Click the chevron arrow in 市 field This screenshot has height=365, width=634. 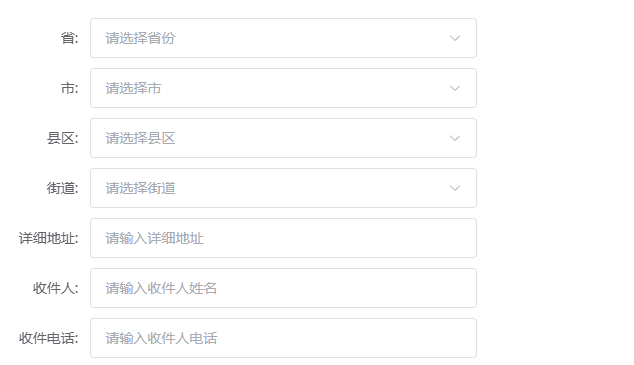[x=455, y=89]
